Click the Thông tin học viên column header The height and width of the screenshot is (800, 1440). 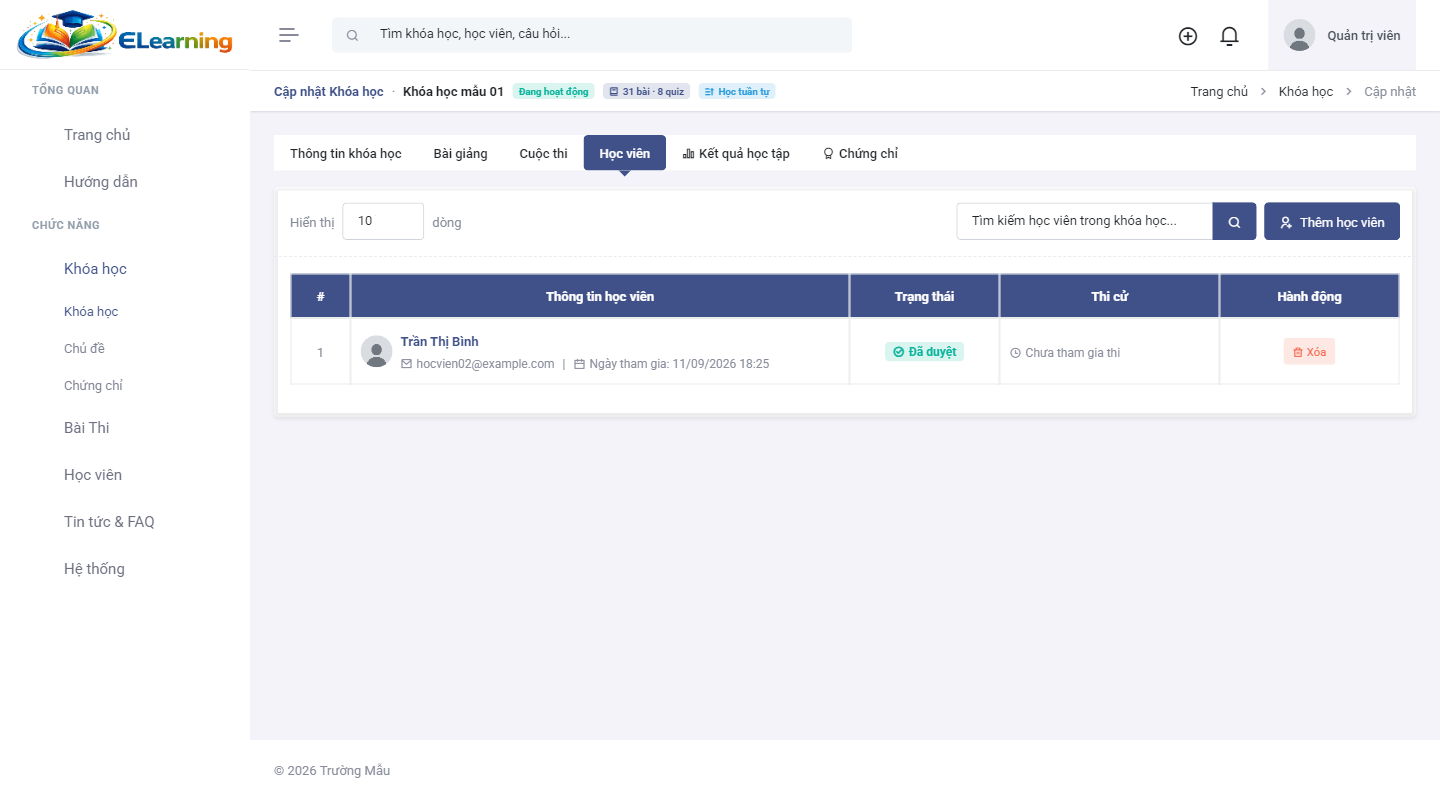pos(600,296)
